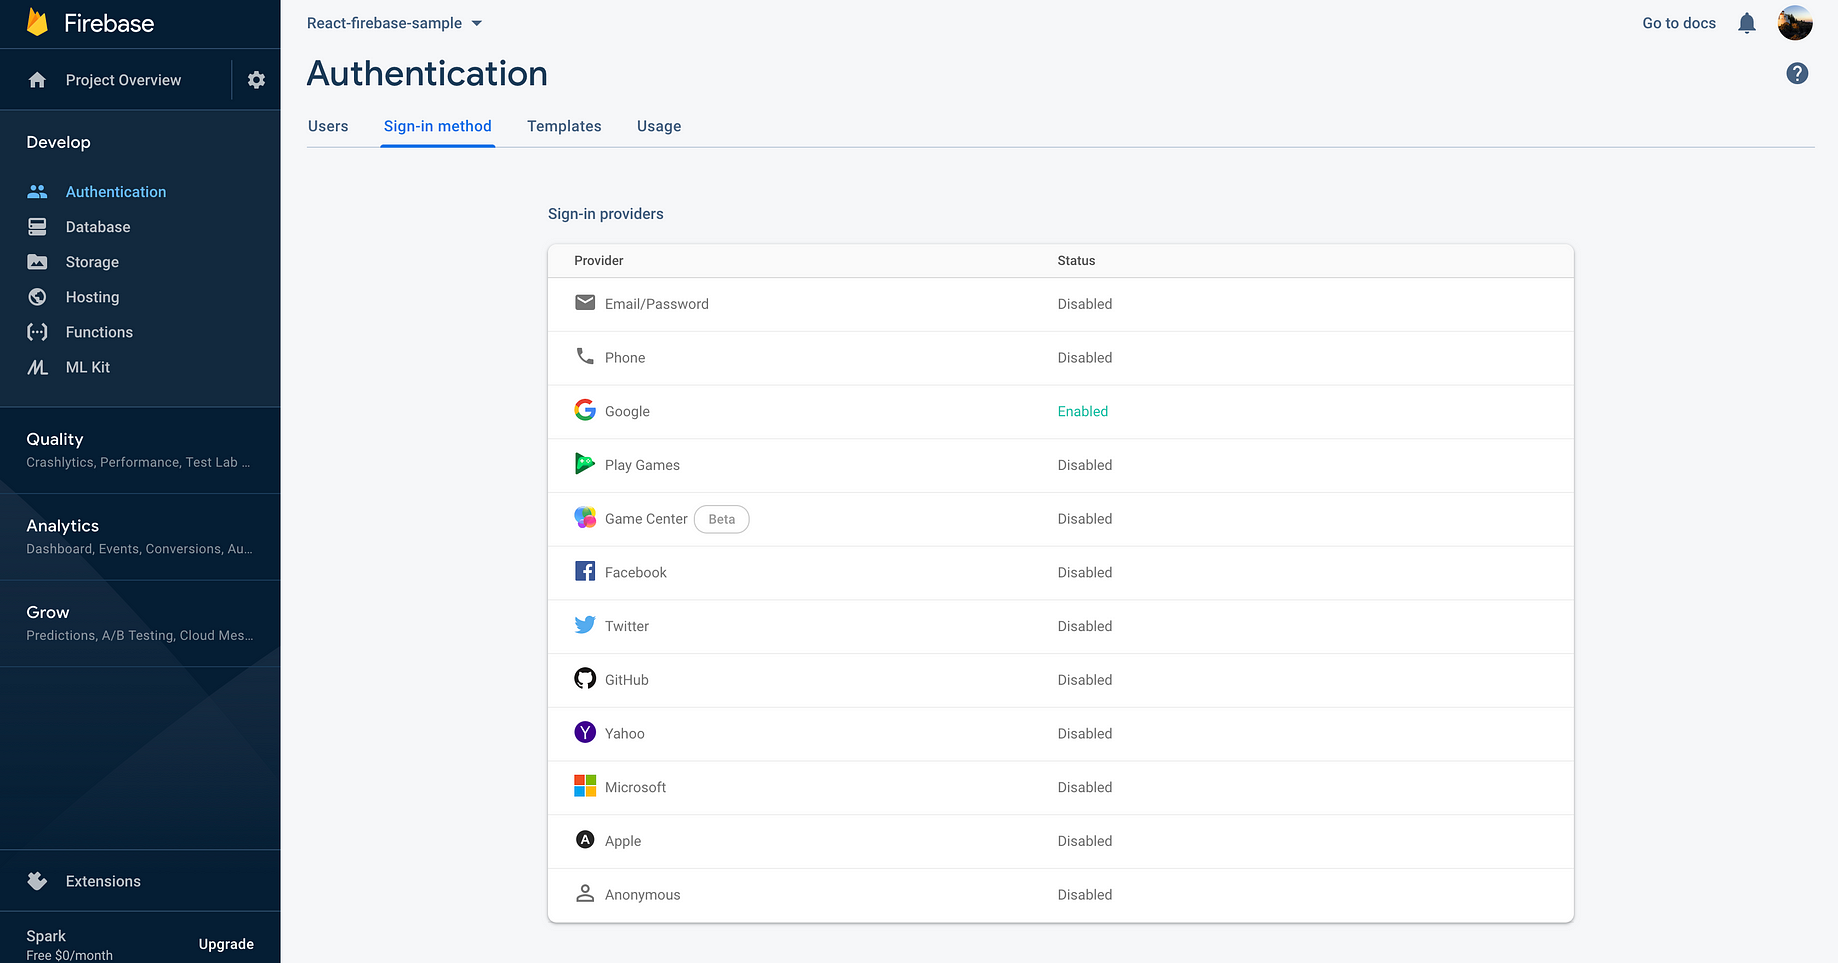The width and height of the screenshot is (1838, 963).
Task: Click the Disabled status for Yahoo
Action: pos(1085,733)
